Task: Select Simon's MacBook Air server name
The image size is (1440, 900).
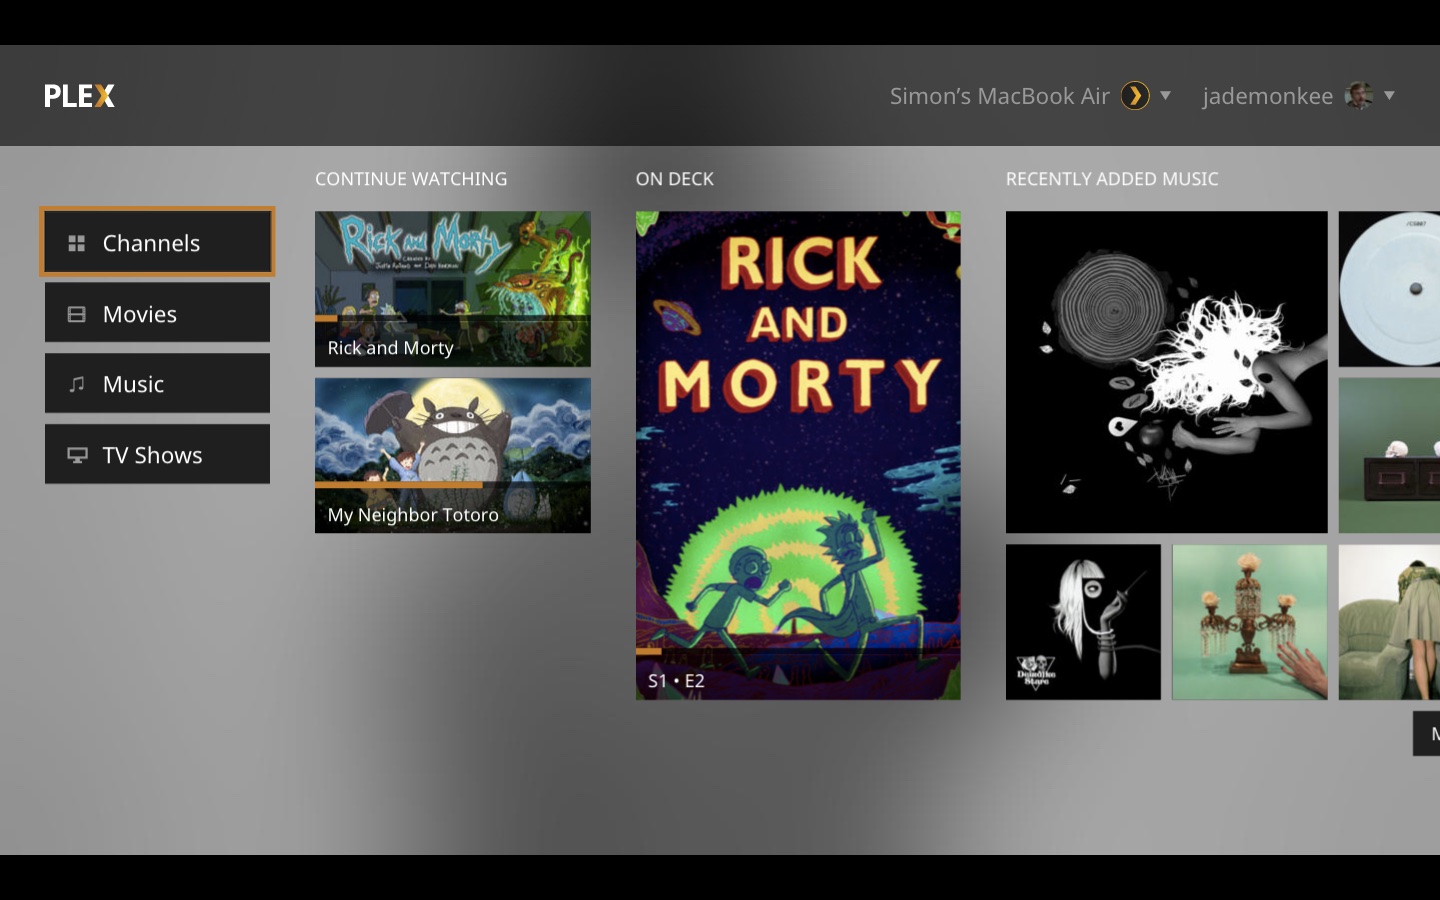Action: (999, 96)
